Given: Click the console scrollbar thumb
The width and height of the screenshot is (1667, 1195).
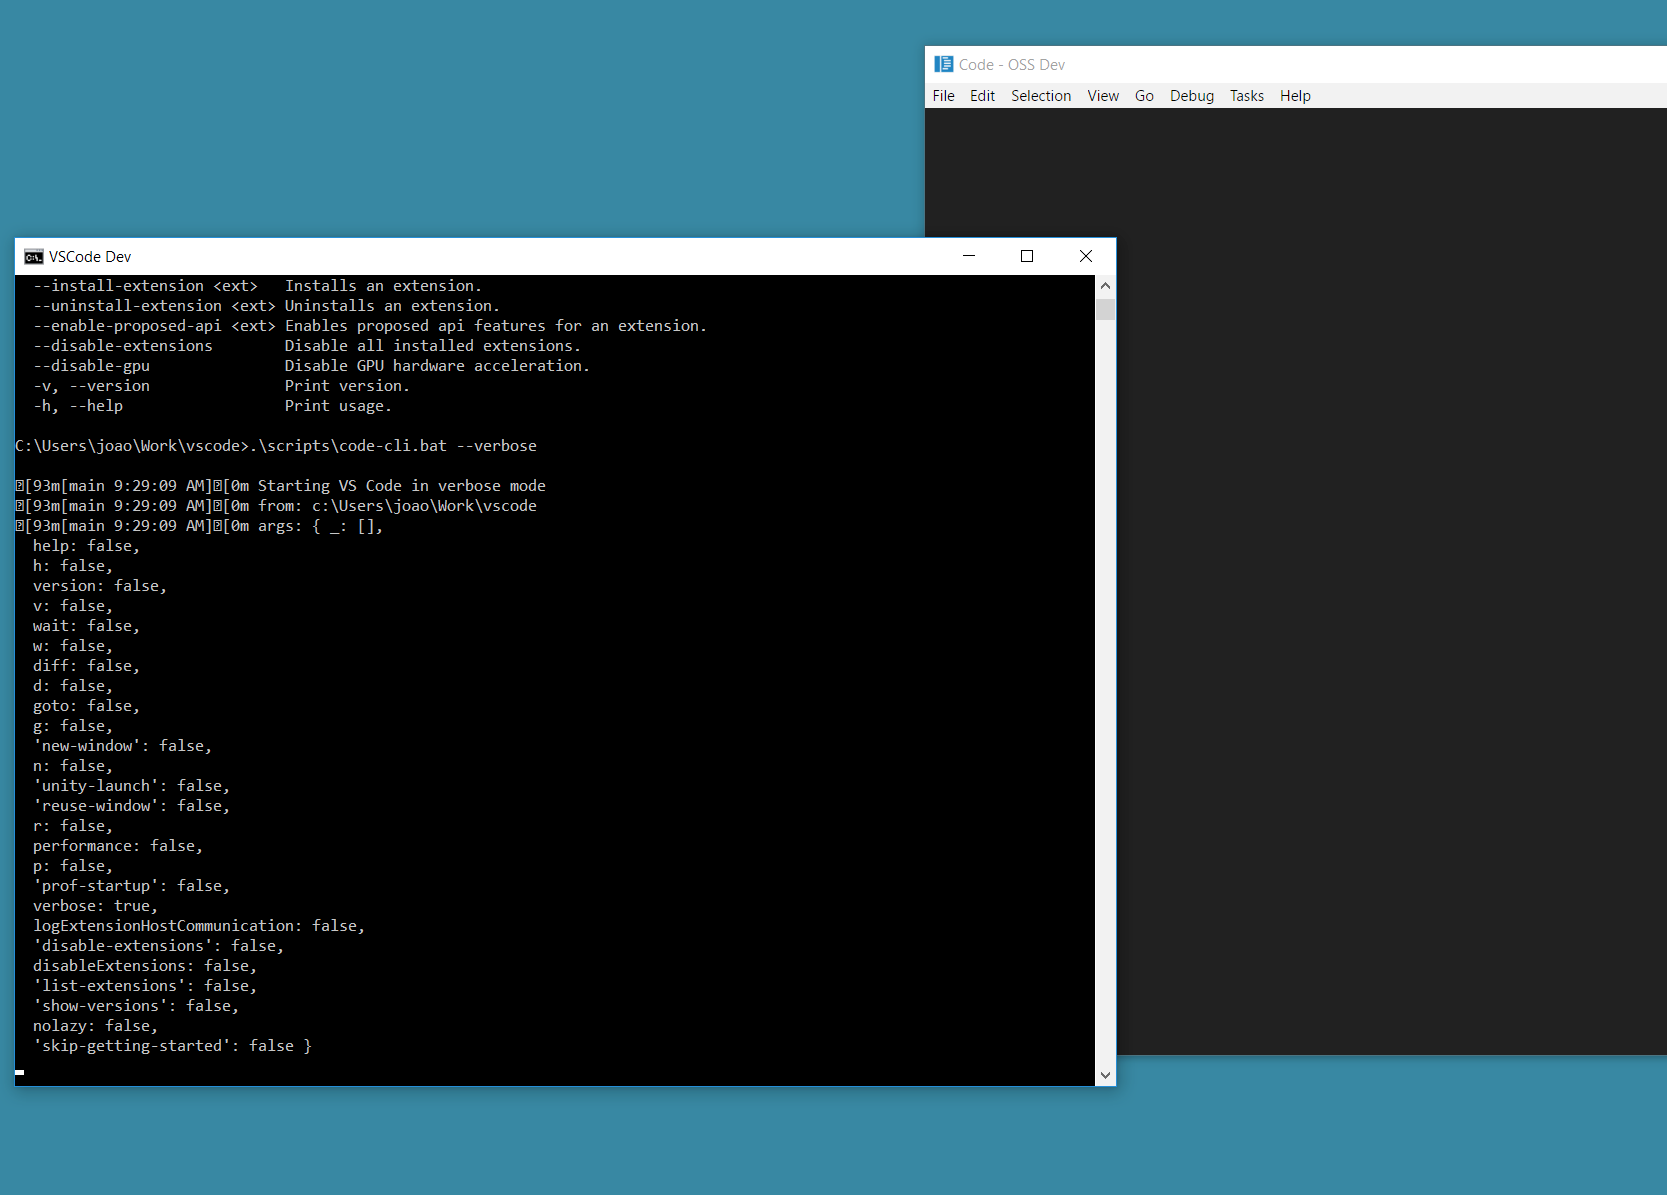Looking at the screenshot, I should click(x=1104, y=309).
